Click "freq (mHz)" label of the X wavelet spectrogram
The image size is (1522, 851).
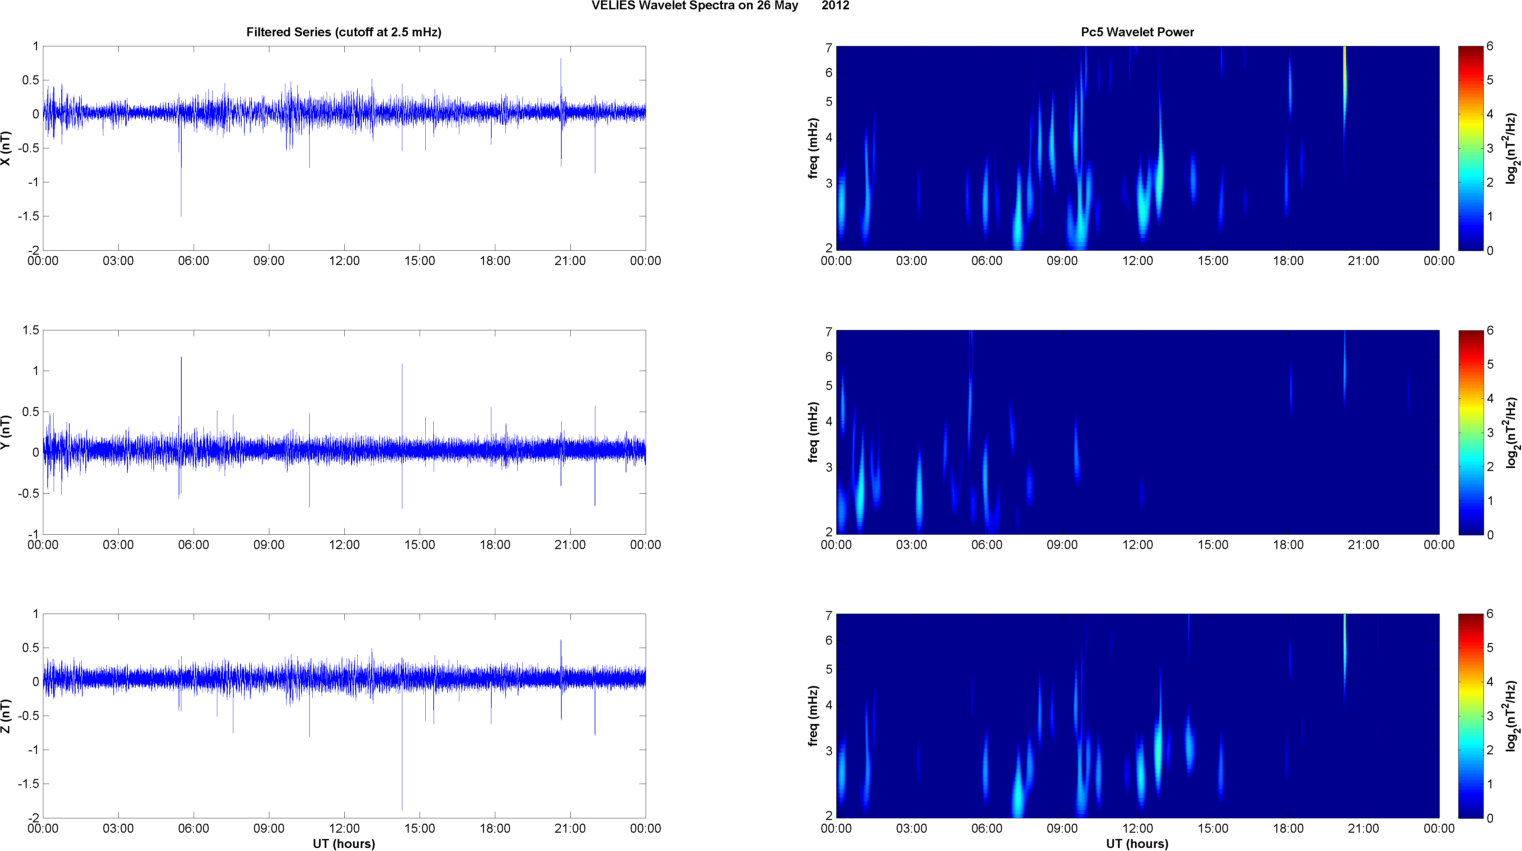[x=813, y=148]
